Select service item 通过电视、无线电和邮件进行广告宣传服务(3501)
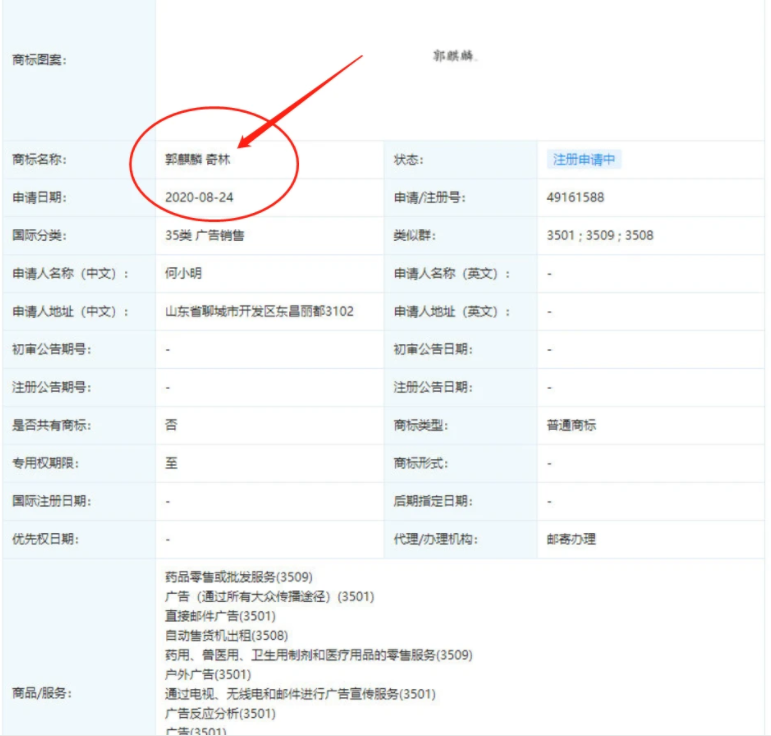 click(300, 694)
